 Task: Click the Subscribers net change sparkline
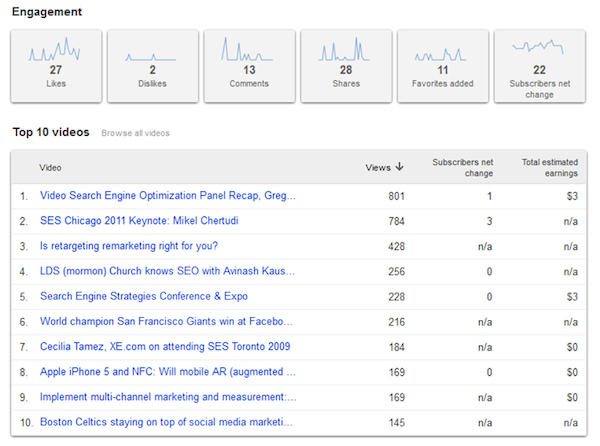pos(538,46)
